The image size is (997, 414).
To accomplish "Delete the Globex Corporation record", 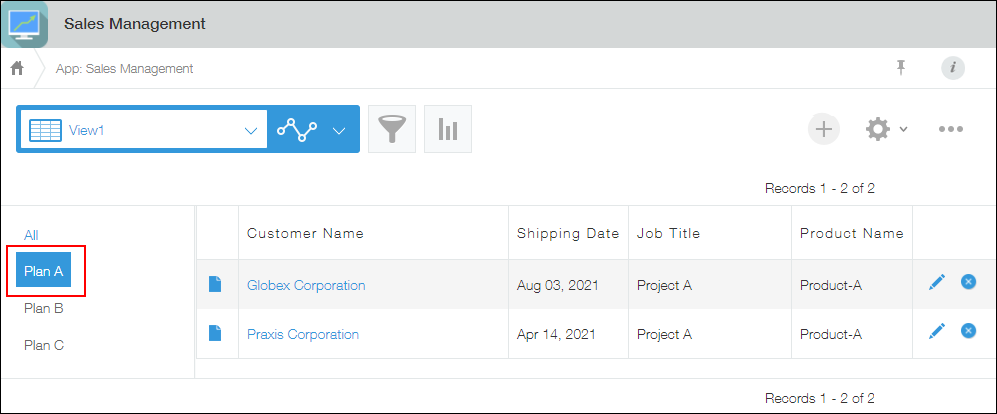I will coord(968,283).
